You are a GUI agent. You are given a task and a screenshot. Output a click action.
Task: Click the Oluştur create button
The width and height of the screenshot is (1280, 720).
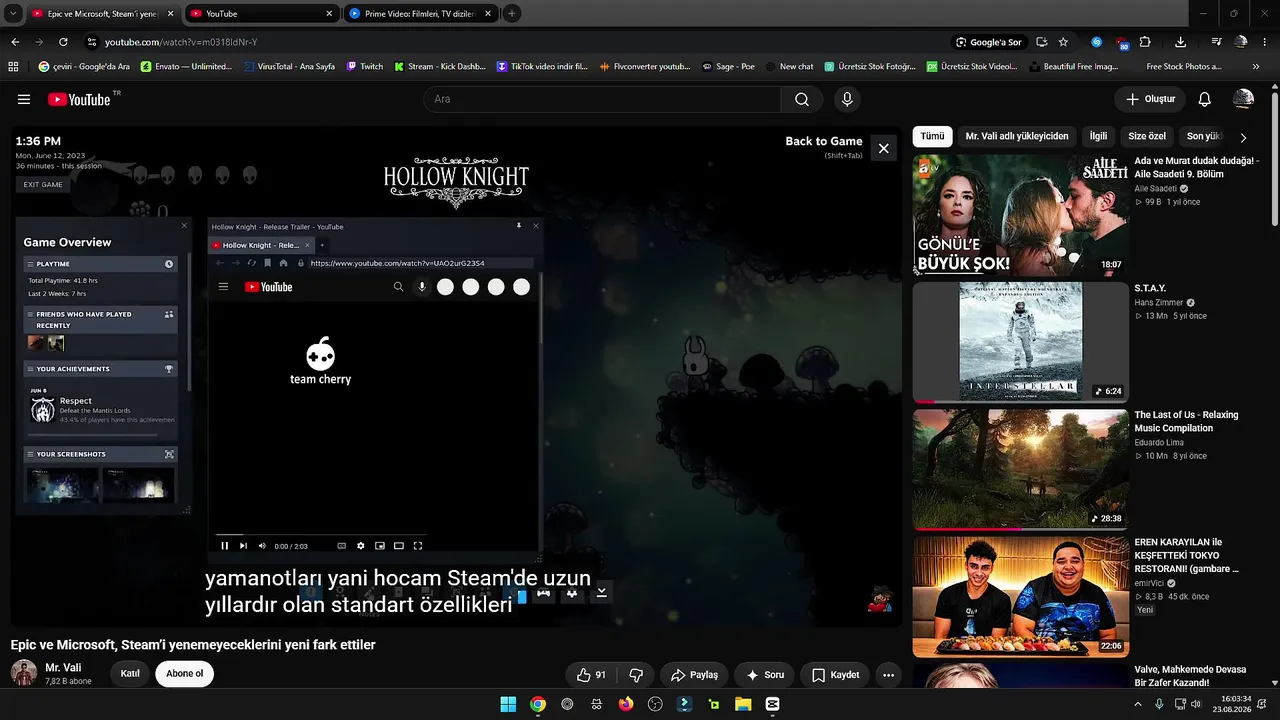(1150, 99)
